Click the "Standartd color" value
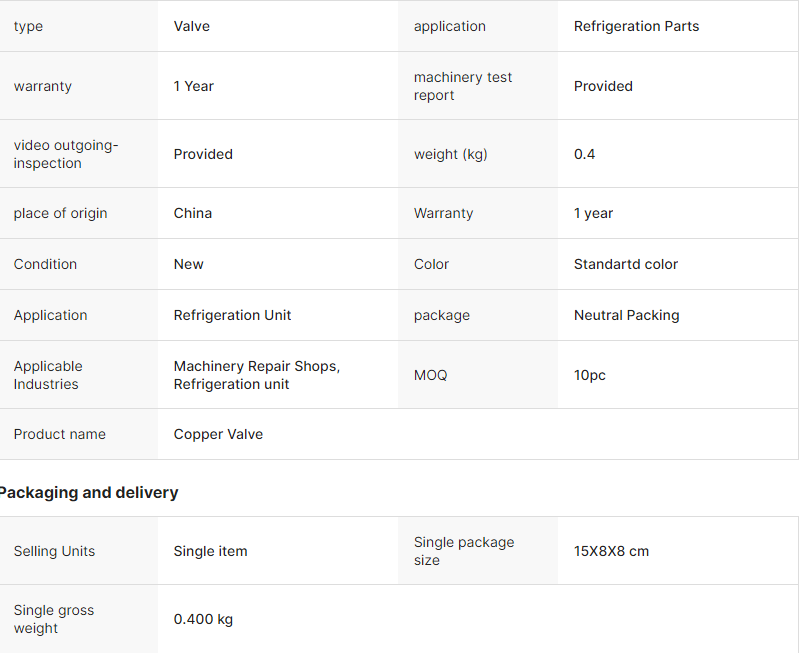Image resolution: width=799 pixels, height=653 pixels. [x=626, y=264]
